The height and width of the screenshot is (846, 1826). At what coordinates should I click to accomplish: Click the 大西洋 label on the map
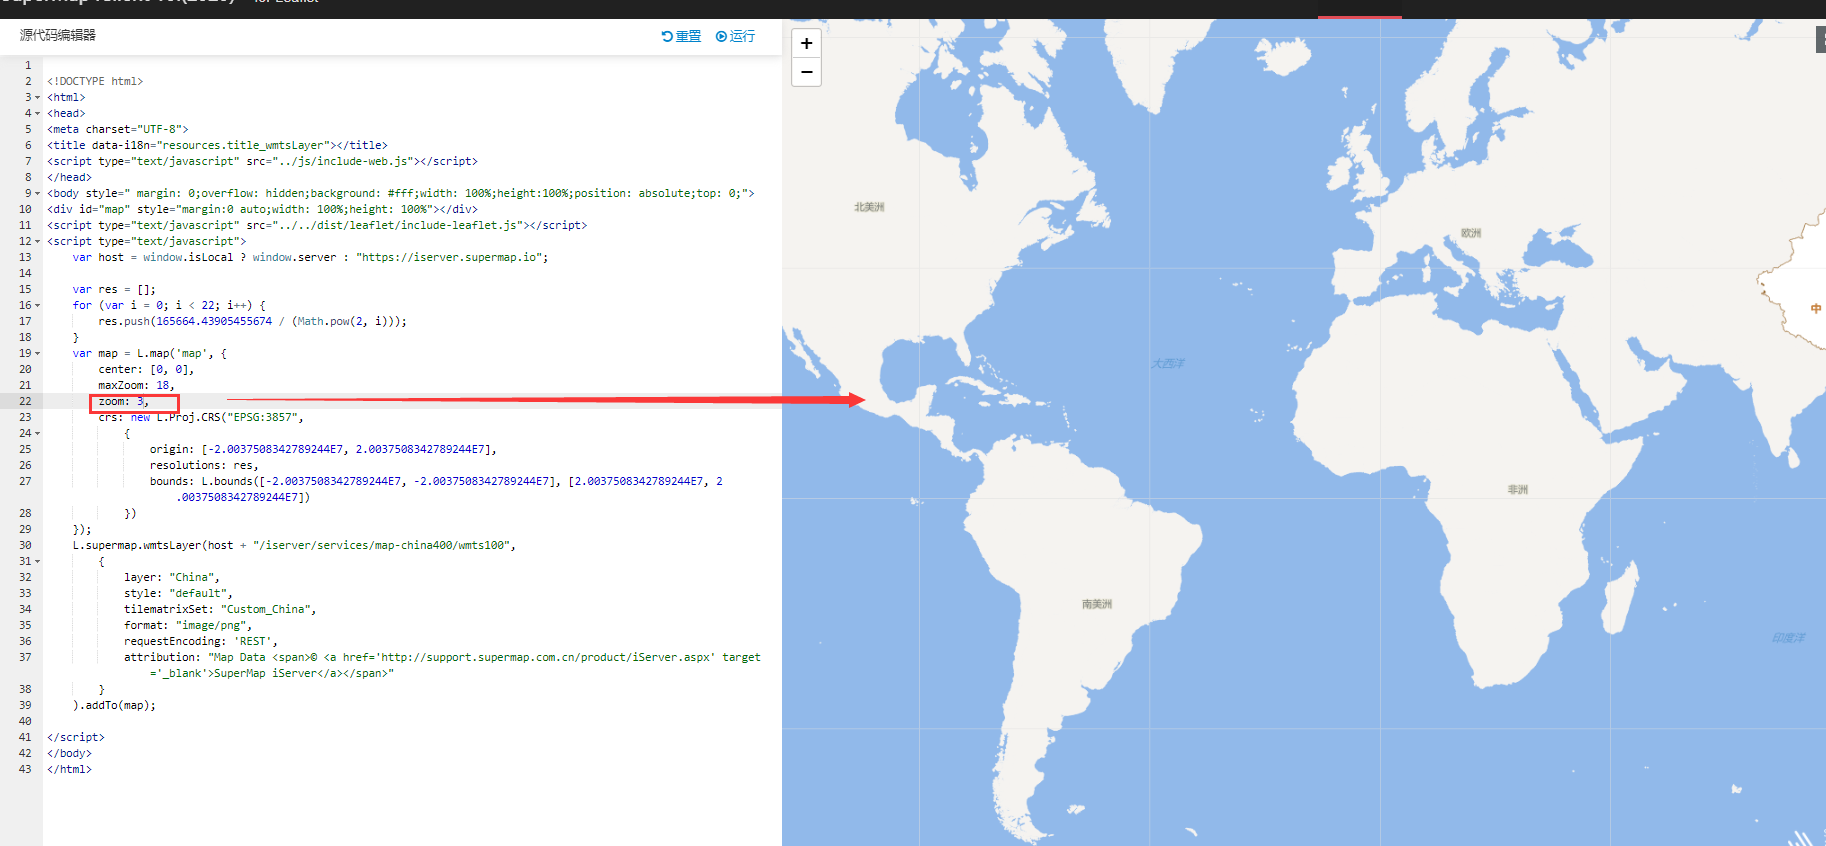[1168, 363]
